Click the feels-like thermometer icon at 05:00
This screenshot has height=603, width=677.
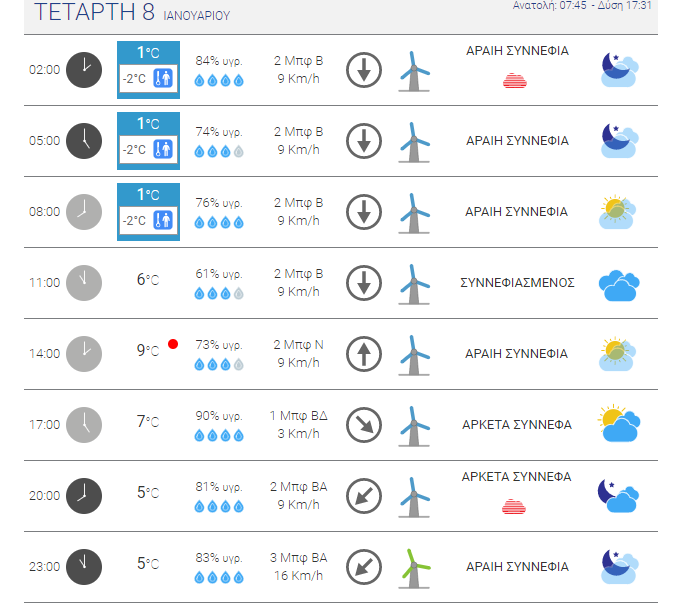tap(163, 149)
